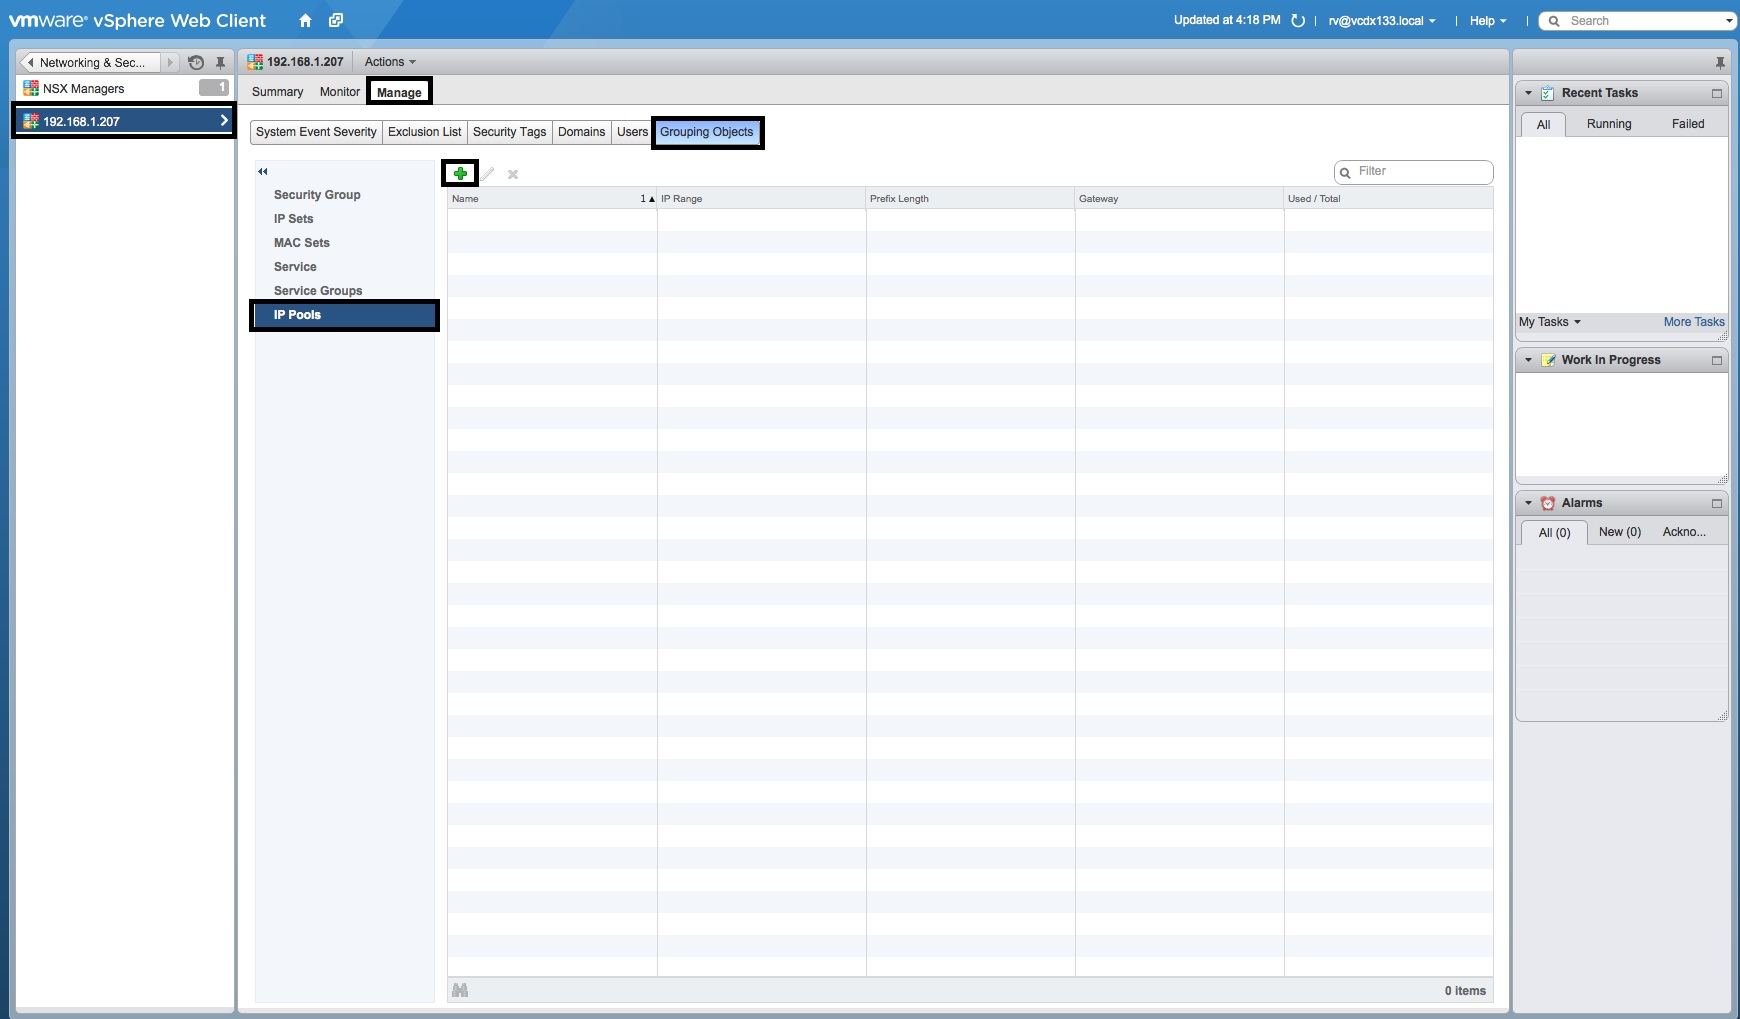The image size is (1740, 1019).
Task: Pin the left navigator panel
Action: [220, 63]
